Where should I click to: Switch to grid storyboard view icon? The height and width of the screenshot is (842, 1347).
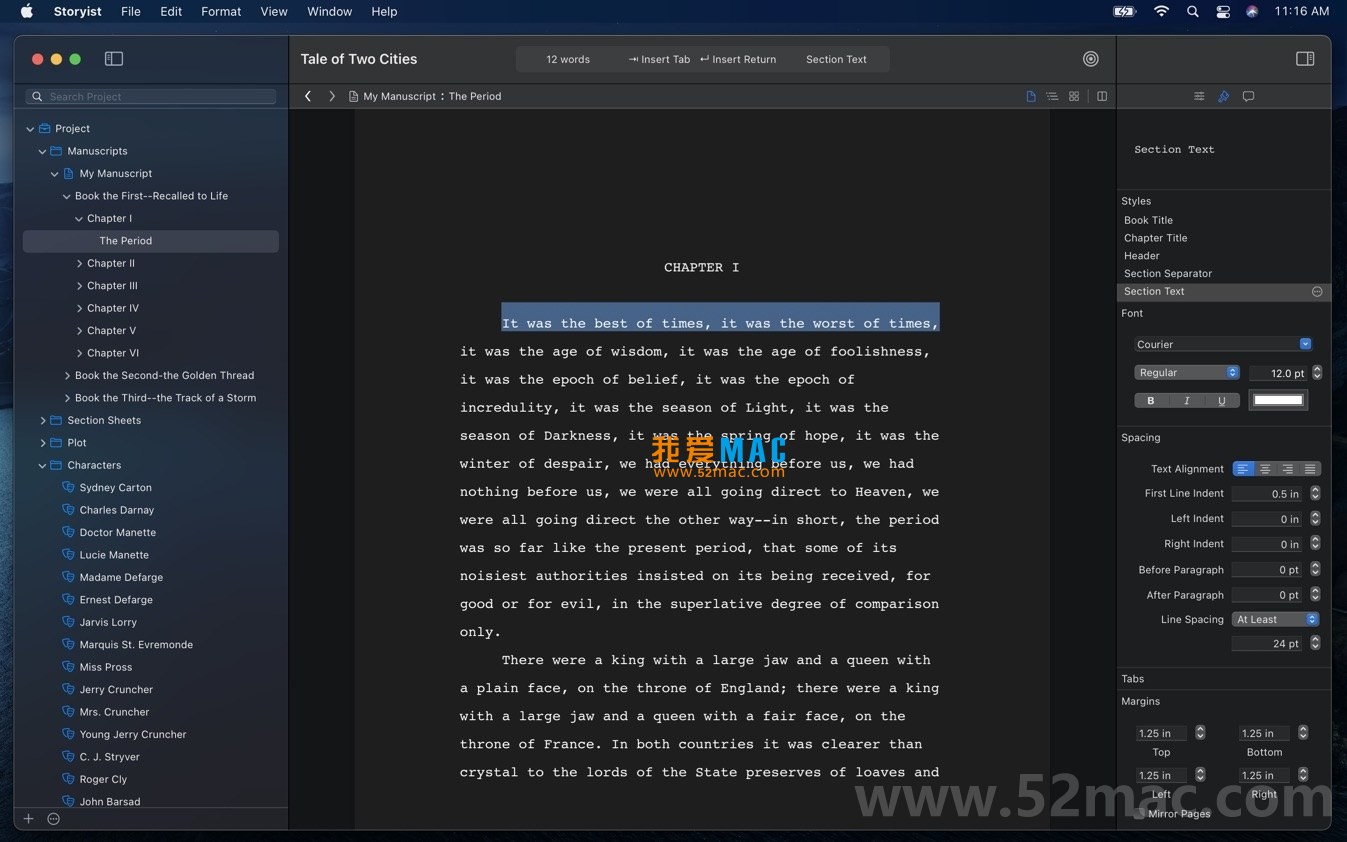click(x=1074, y=97)
